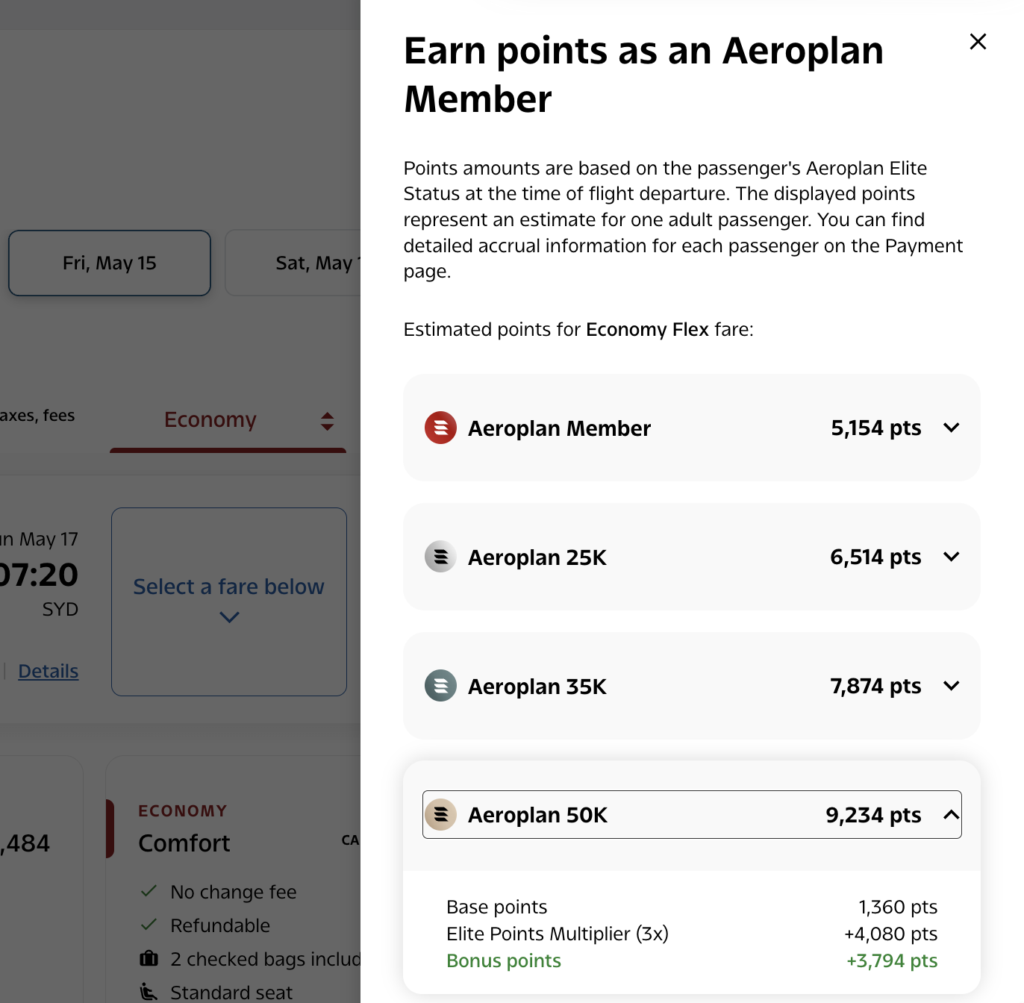Expand the Aeroplan Member points breakdown

pos(951,427)
